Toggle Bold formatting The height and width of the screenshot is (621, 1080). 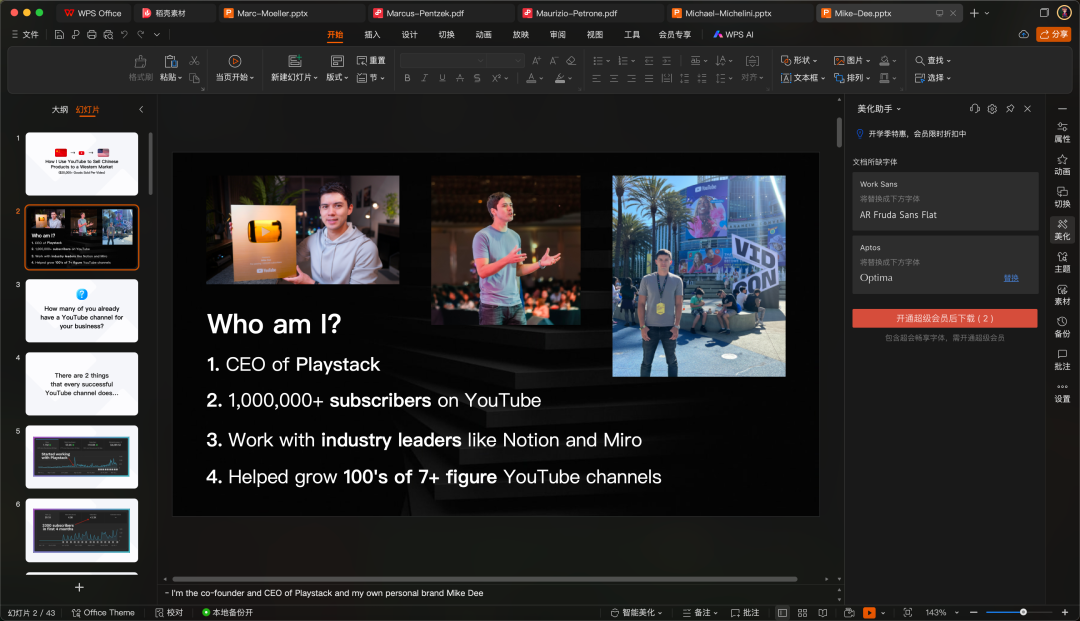tap(407, 78)
